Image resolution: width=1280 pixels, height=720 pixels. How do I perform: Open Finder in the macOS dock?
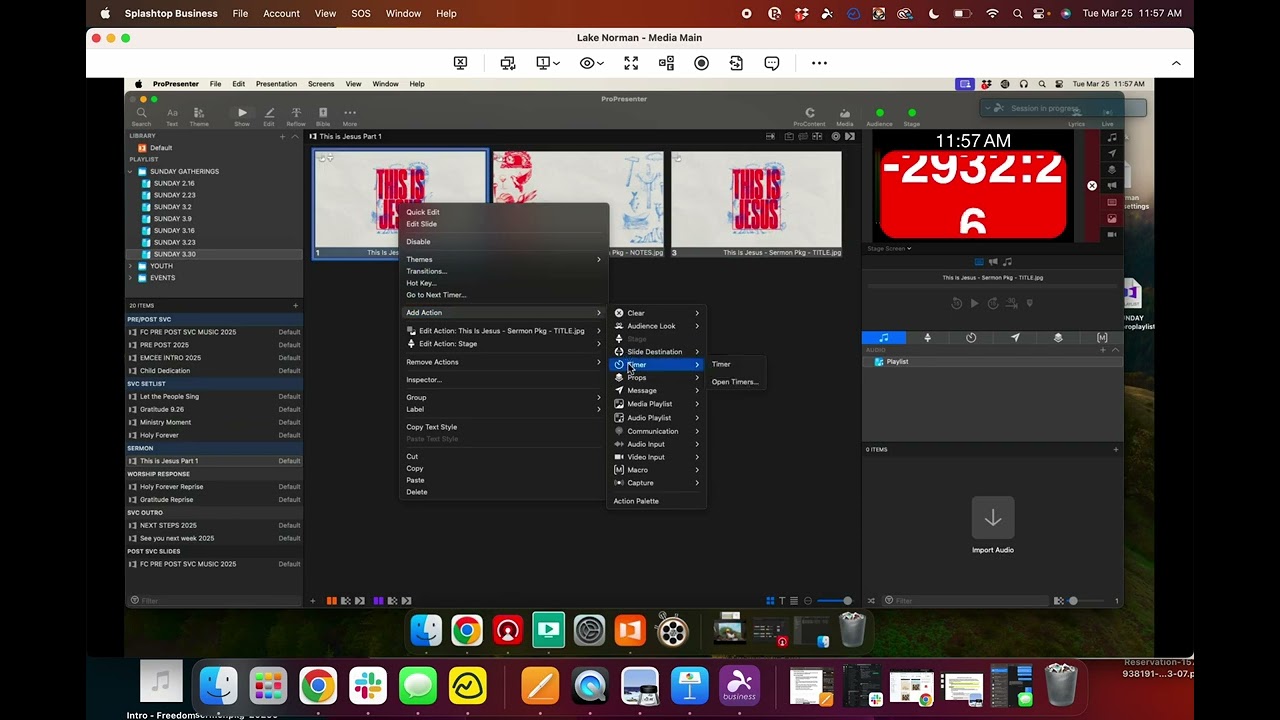click(218, 686)
